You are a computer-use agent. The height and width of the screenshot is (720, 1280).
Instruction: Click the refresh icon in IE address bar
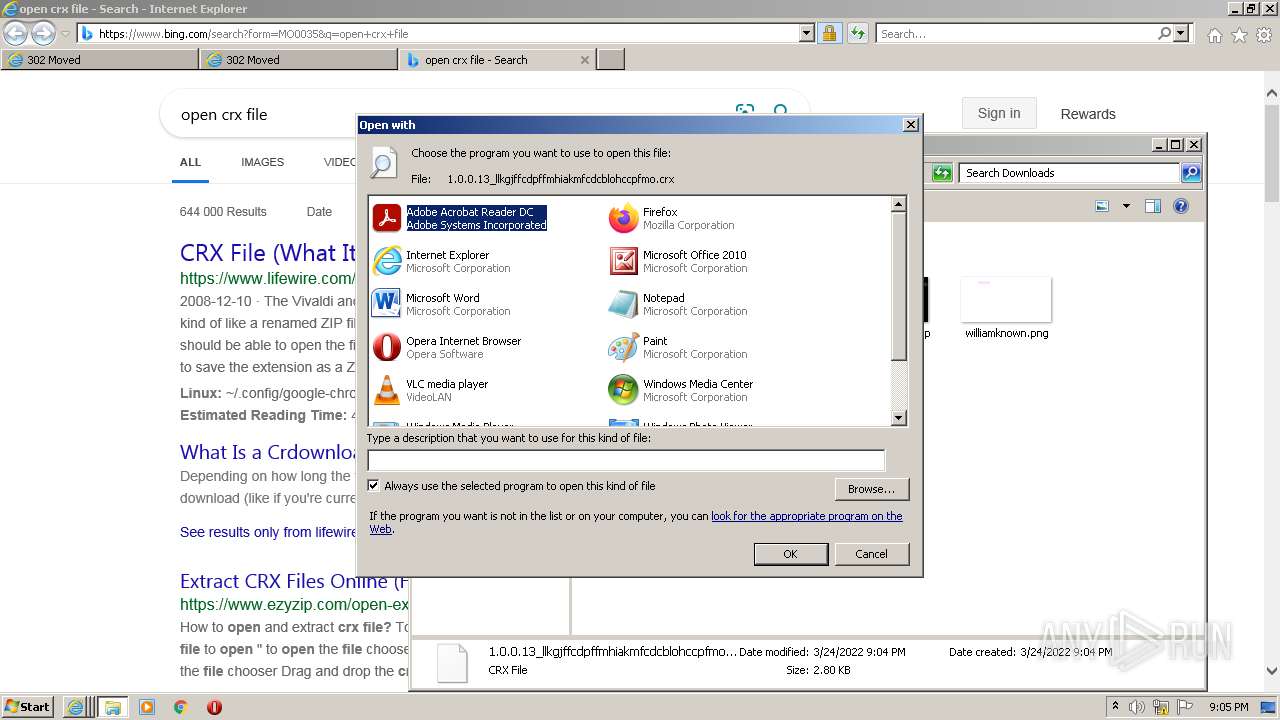point(857,33)
